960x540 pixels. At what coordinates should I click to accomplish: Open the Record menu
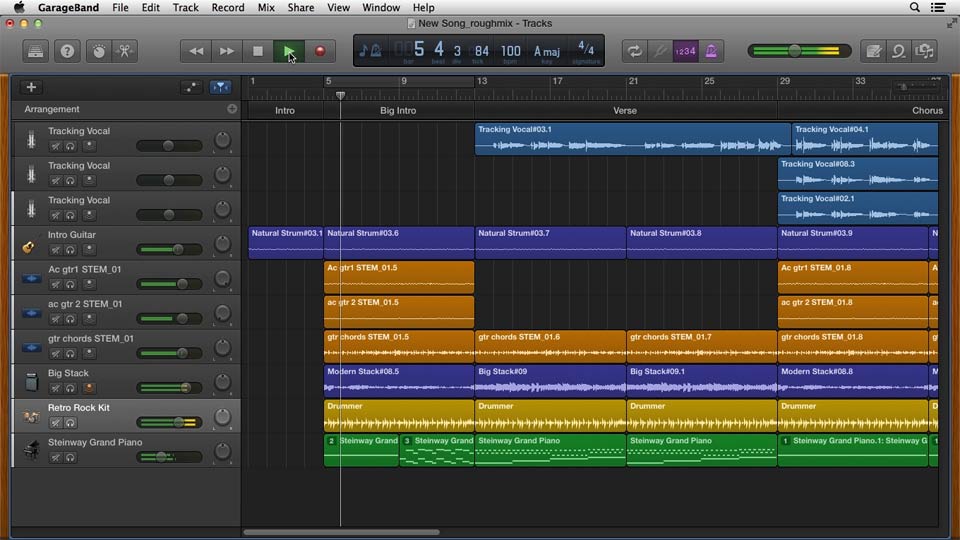click(228, 7)
